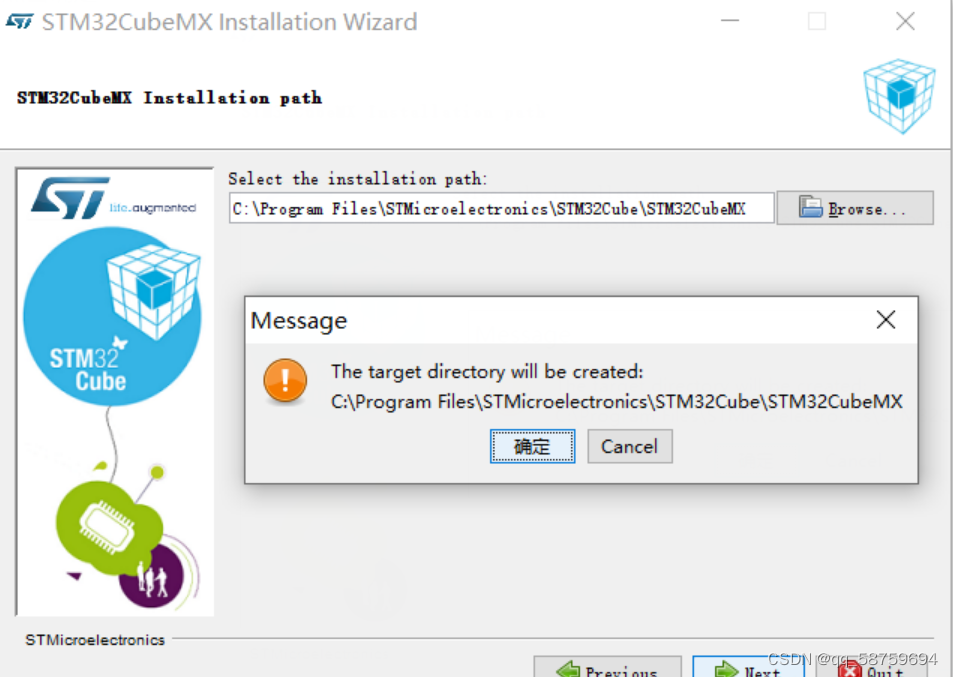
Task: Click the ST logo in title bar
Action: (x=19, y=22)
